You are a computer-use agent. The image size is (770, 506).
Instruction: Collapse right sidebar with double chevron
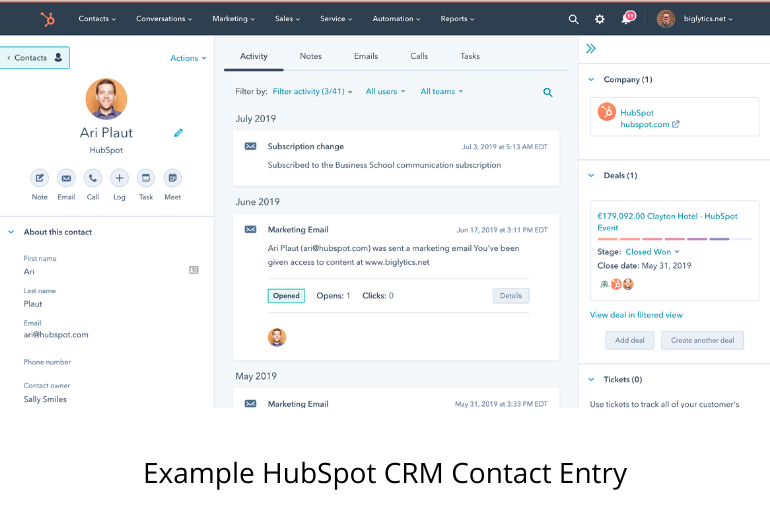[x=591, y=48]
